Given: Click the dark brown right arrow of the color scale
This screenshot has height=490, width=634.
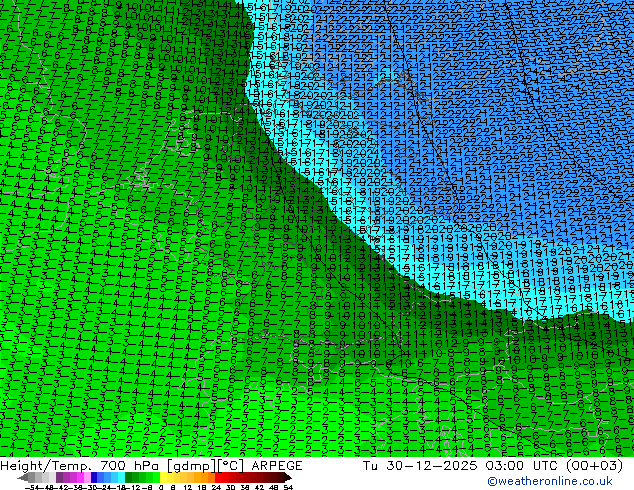Looking at the screenshot, I should coord(288,478).
